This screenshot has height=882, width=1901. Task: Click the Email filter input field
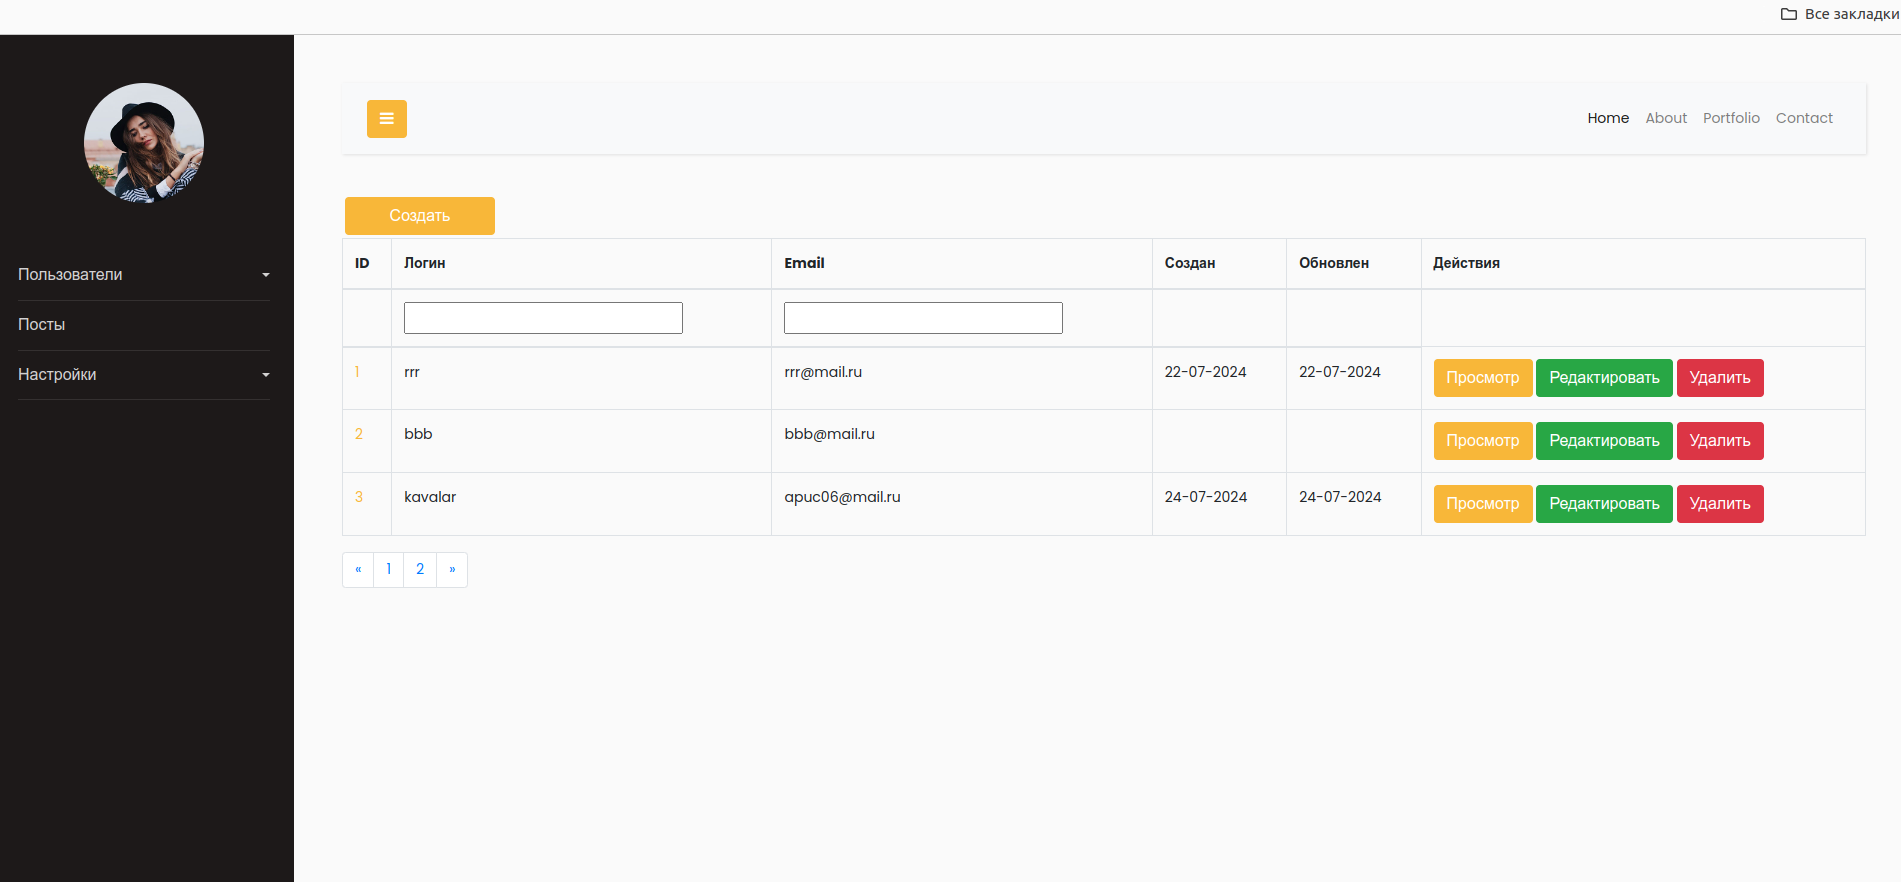point(922,318)
